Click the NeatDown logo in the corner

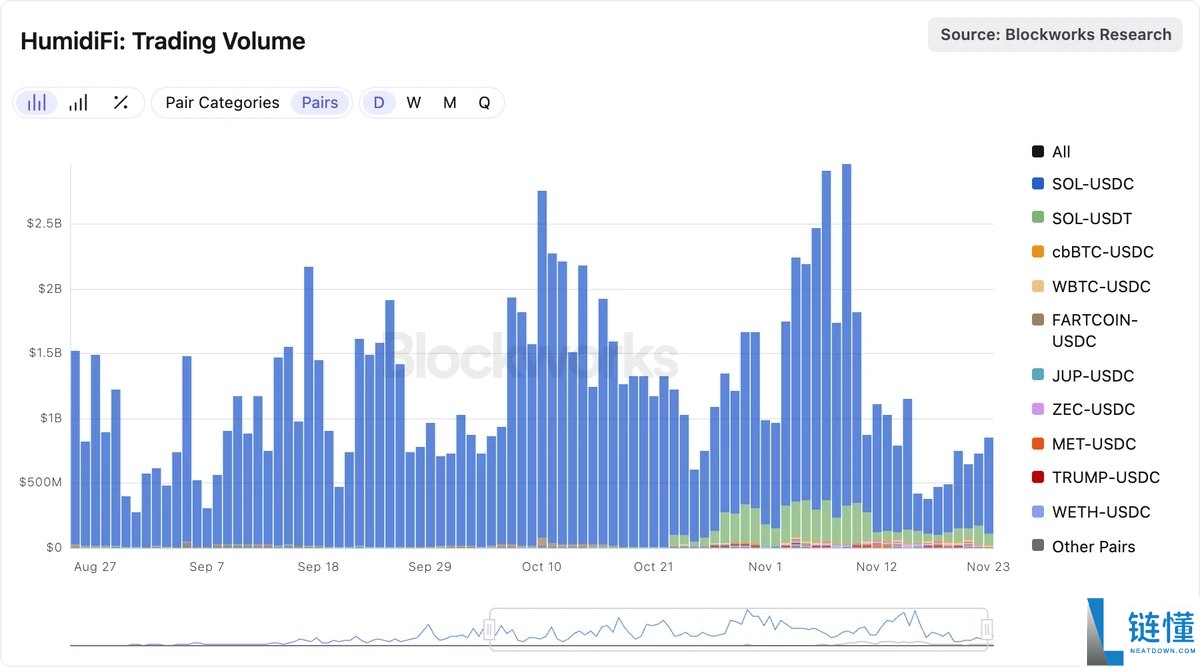[1140, 632]
